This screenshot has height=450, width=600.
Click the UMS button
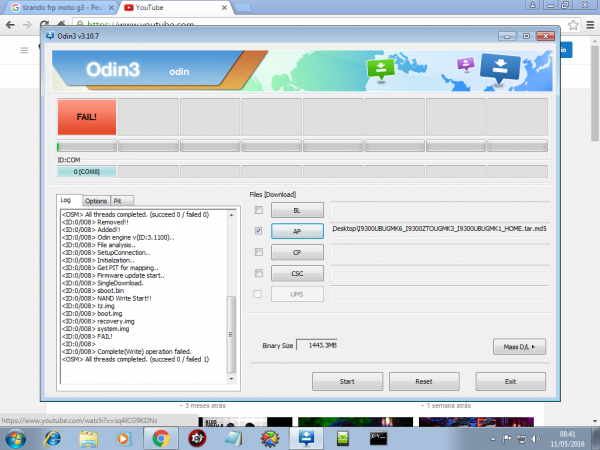pos(297,294)
